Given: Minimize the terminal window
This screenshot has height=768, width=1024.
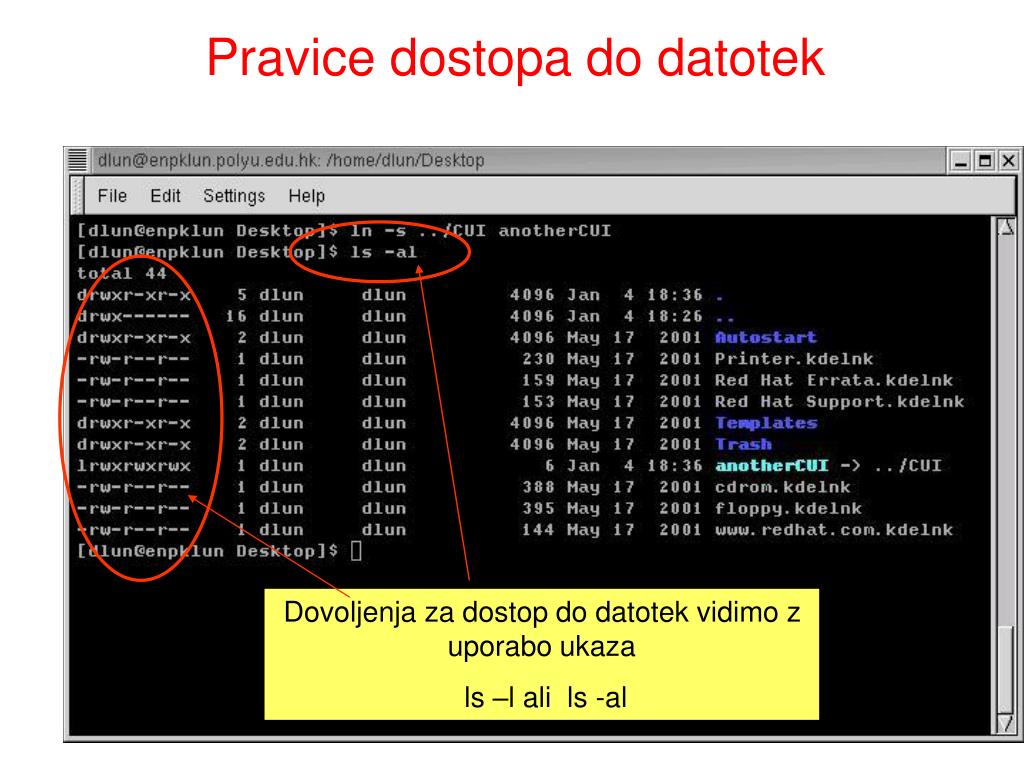Looking at the screenshot, I should tap(960, 161).
